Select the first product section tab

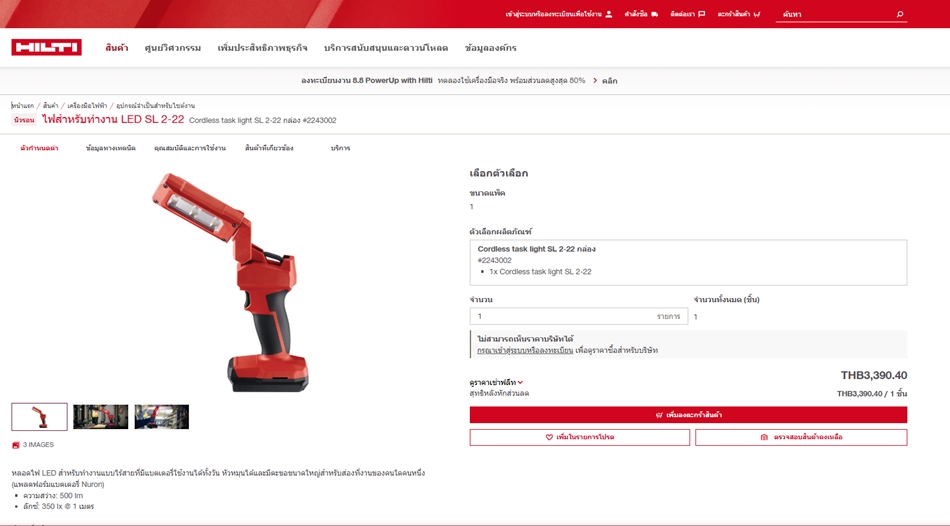tap(39, 148)
